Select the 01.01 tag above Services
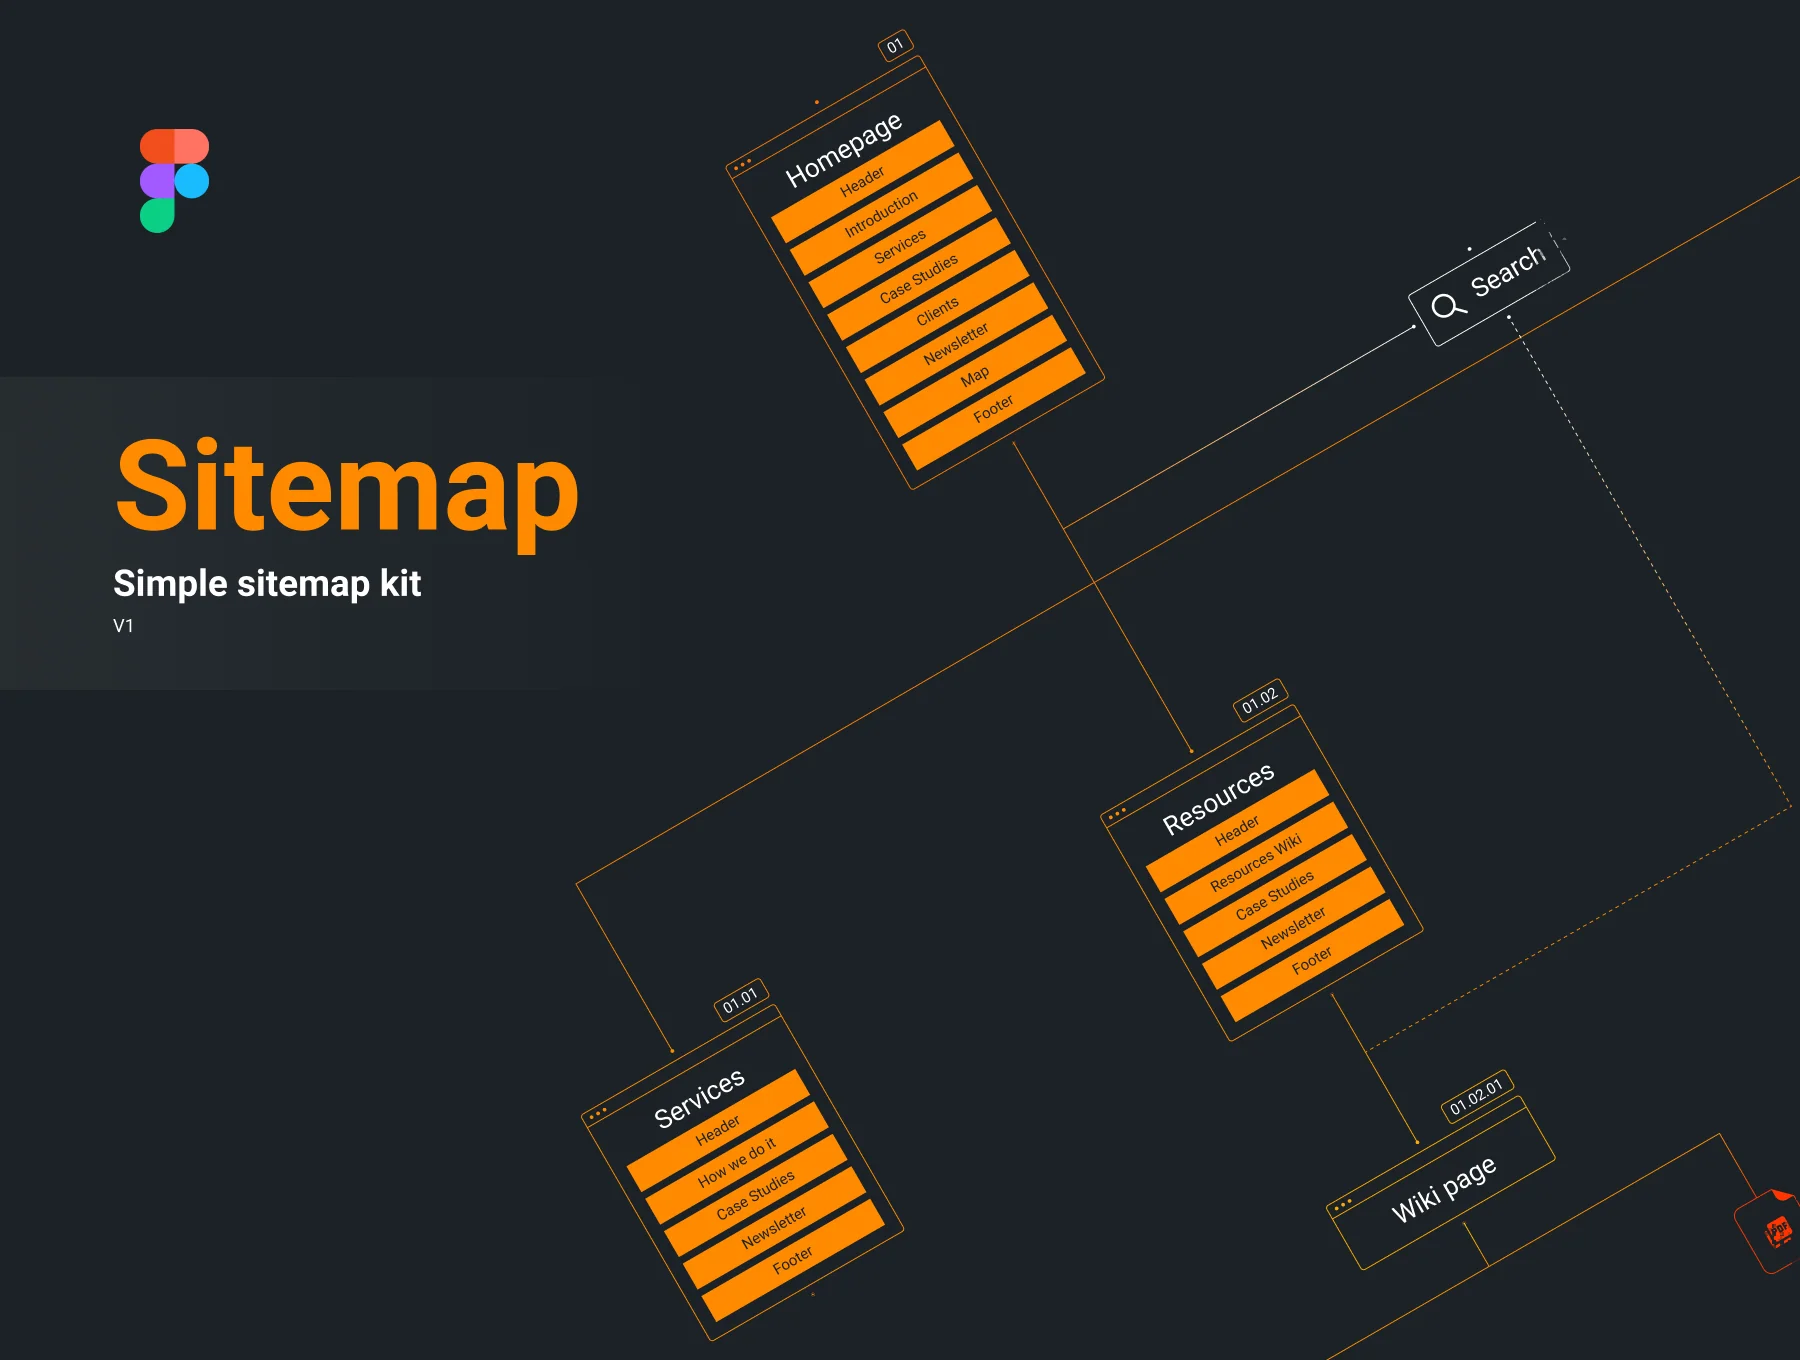The height and width of the screenshot is (1360, 1800). 740,999
